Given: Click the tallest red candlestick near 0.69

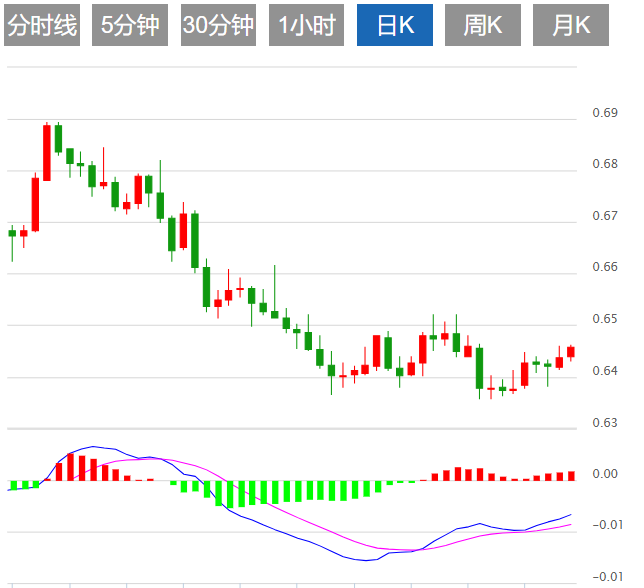Looking at the screenshot, I should (47, 152).
